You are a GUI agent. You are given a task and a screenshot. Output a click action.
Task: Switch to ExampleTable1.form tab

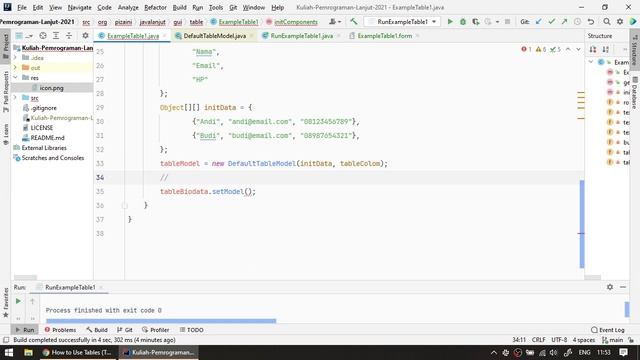pyautogui.click(x=384, y=36)
